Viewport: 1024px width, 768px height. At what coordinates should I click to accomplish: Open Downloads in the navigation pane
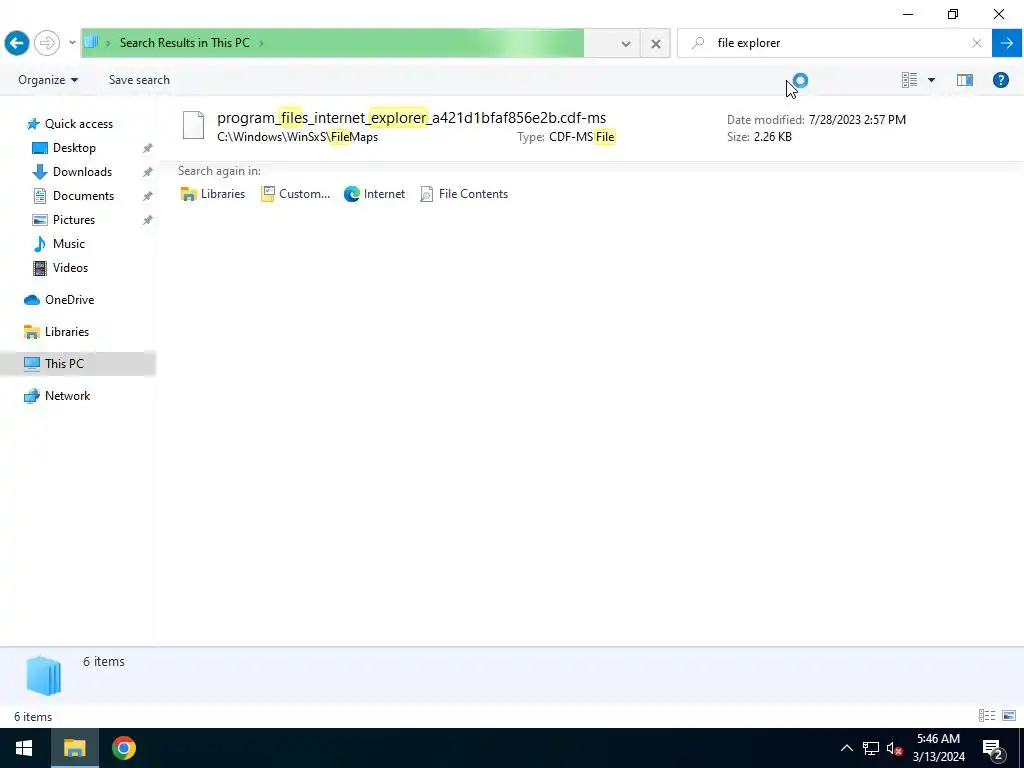point(82,172)
